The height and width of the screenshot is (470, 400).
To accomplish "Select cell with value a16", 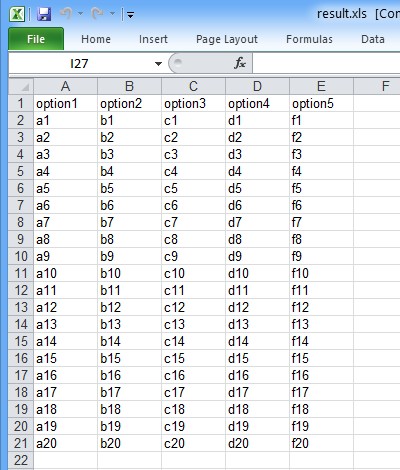I will click(65, 375).
